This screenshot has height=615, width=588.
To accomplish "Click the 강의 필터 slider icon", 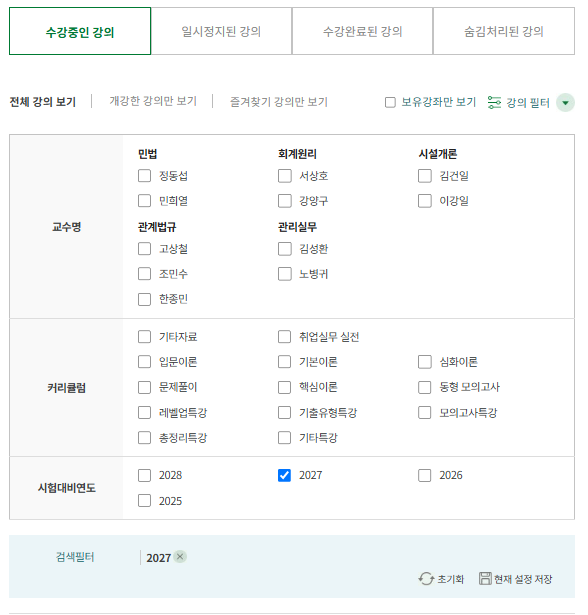I will [494, 103].
